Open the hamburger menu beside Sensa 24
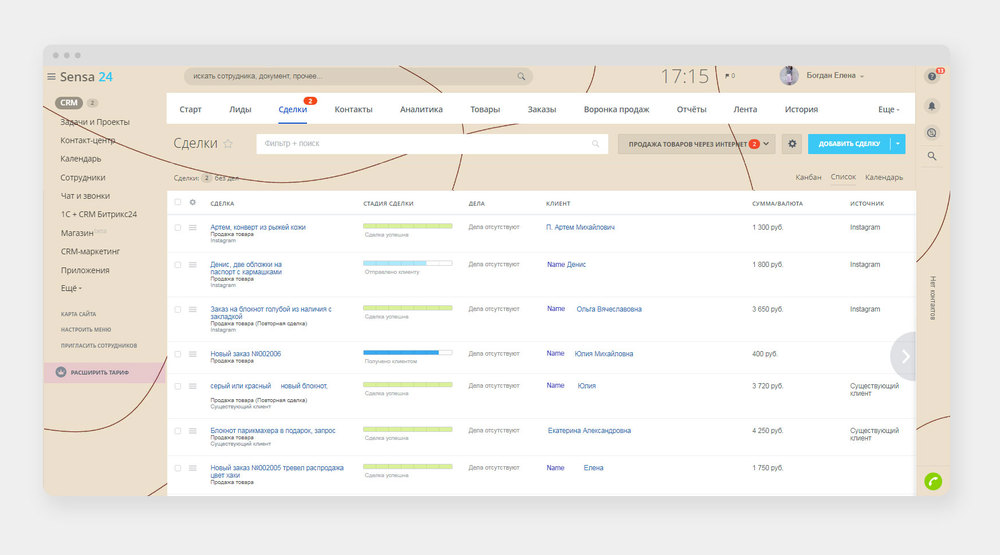Image resolution: width=1000 pixels, height=555 pixels. [x=51, y=77]
